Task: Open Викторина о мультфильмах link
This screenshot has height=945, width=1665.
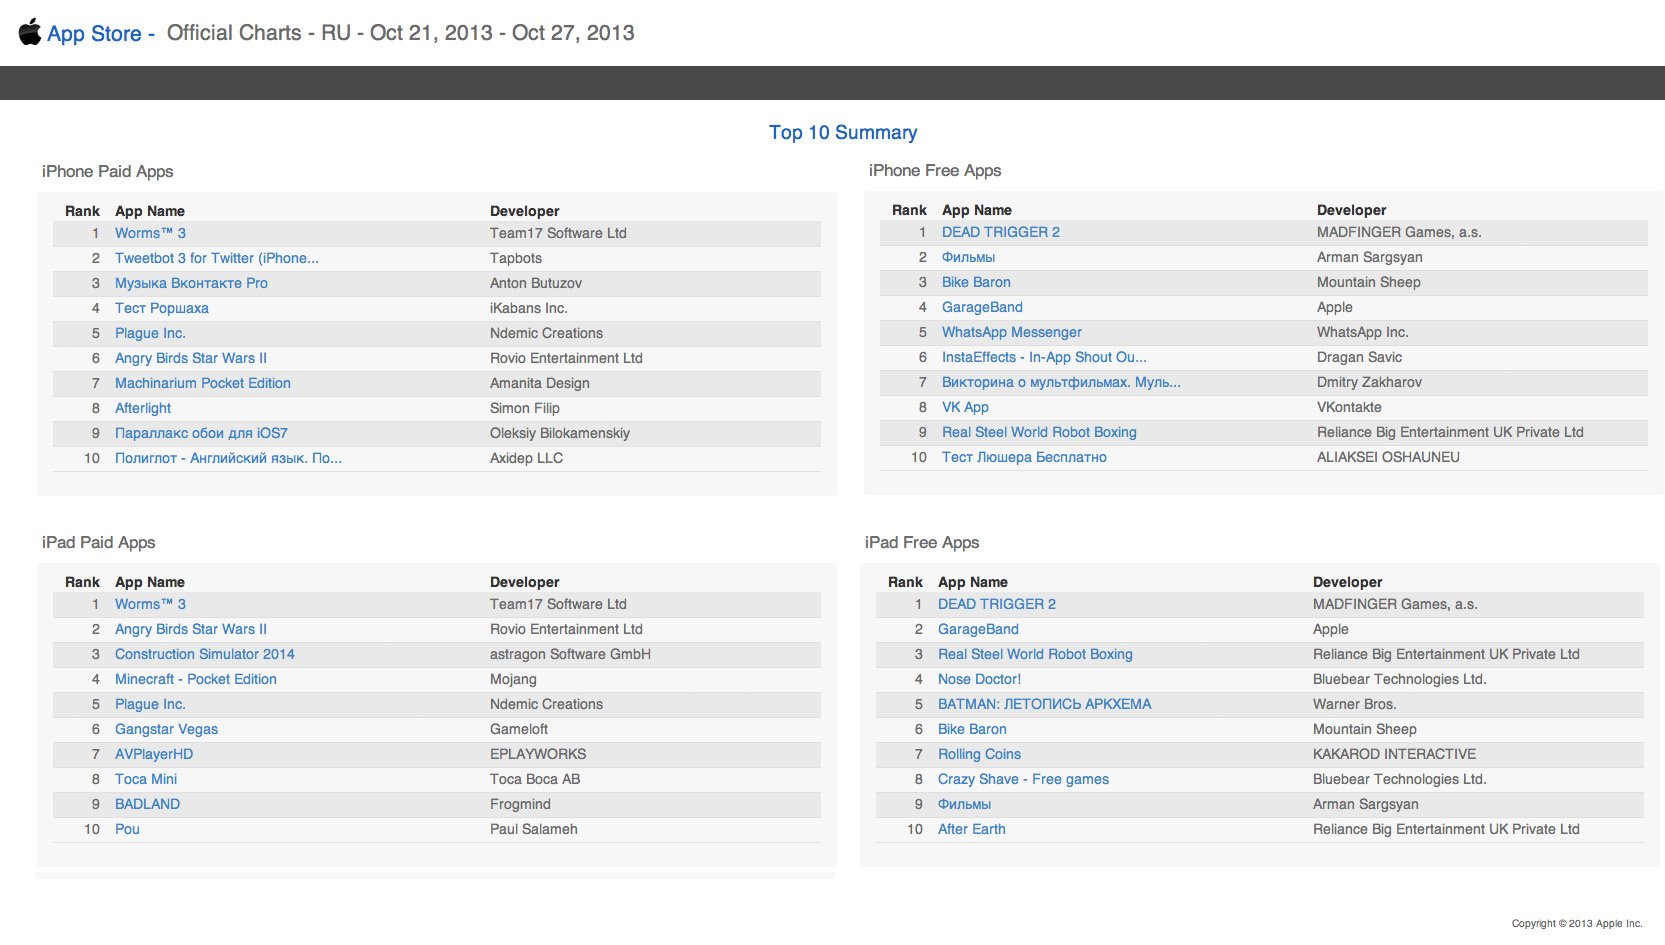Action: tap(1061, 382)
